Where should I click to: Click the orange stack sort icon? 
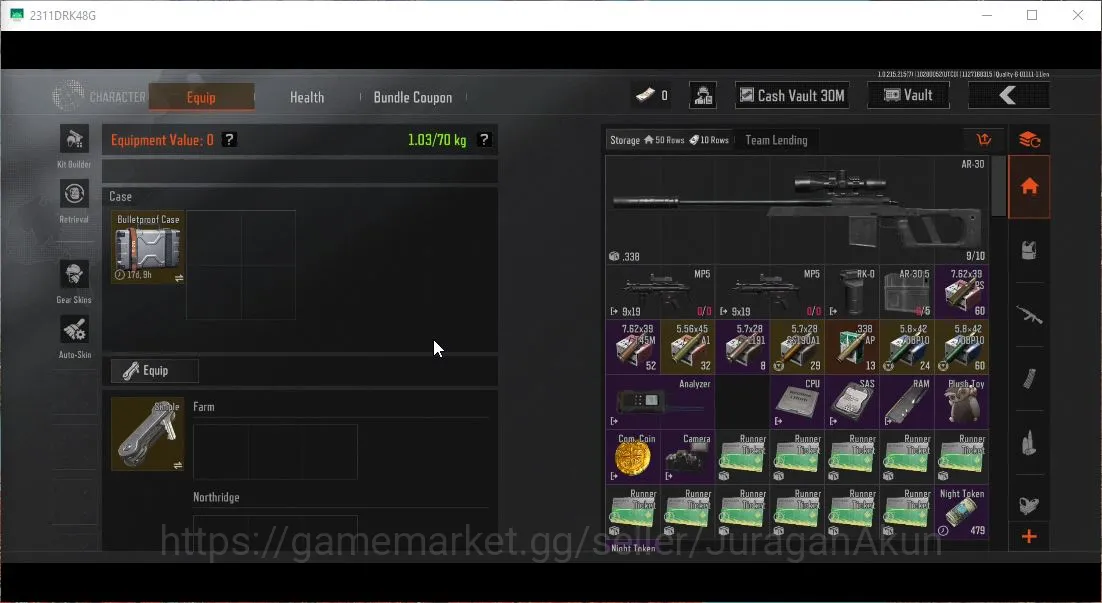click(x=1030, y=139)
